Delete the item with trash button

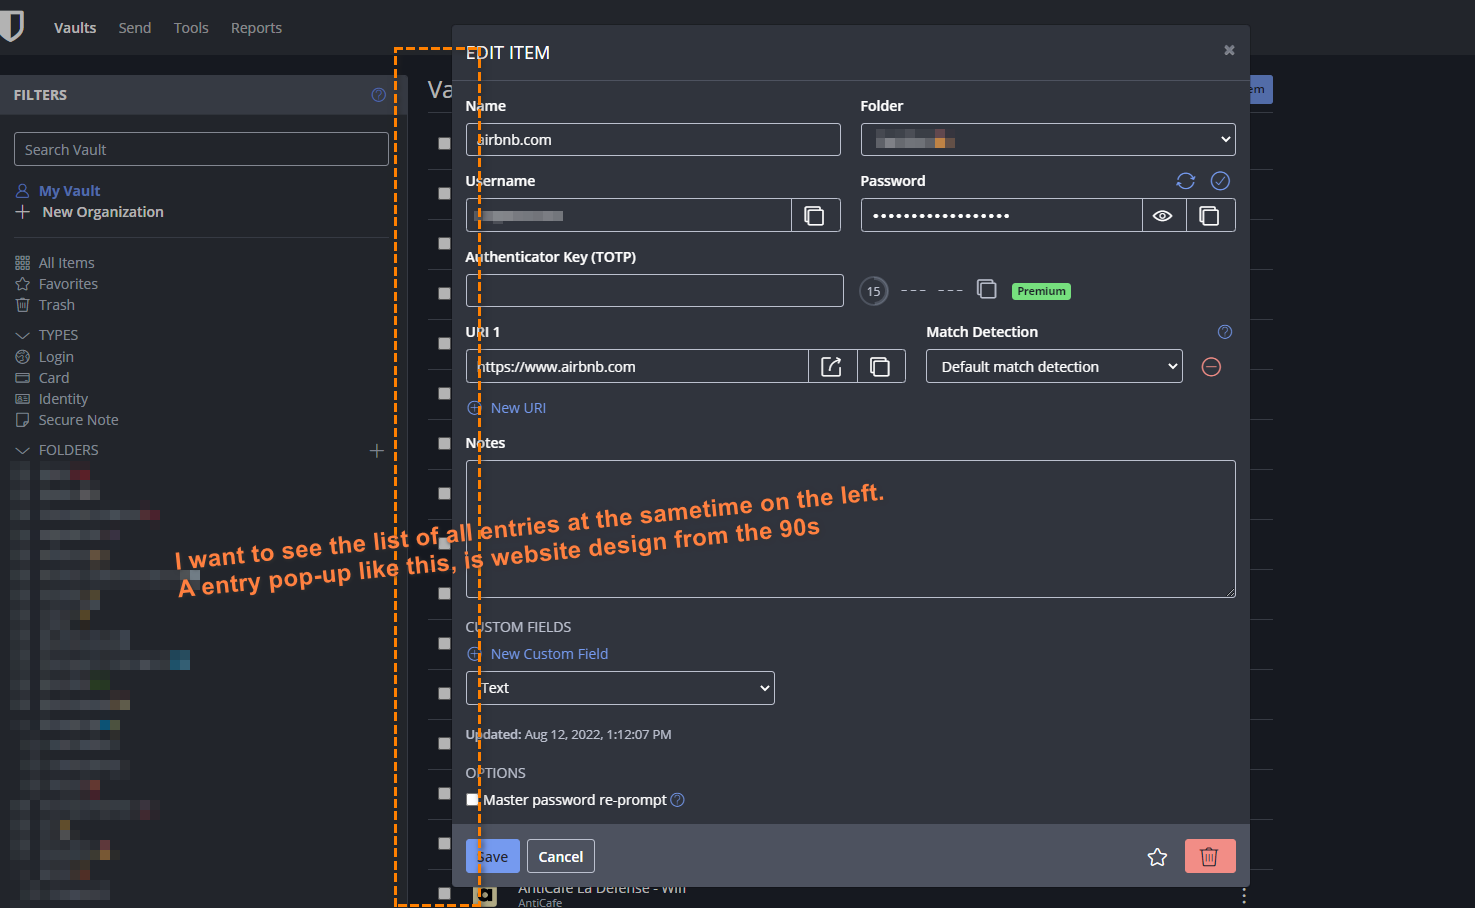[1210, 857]
